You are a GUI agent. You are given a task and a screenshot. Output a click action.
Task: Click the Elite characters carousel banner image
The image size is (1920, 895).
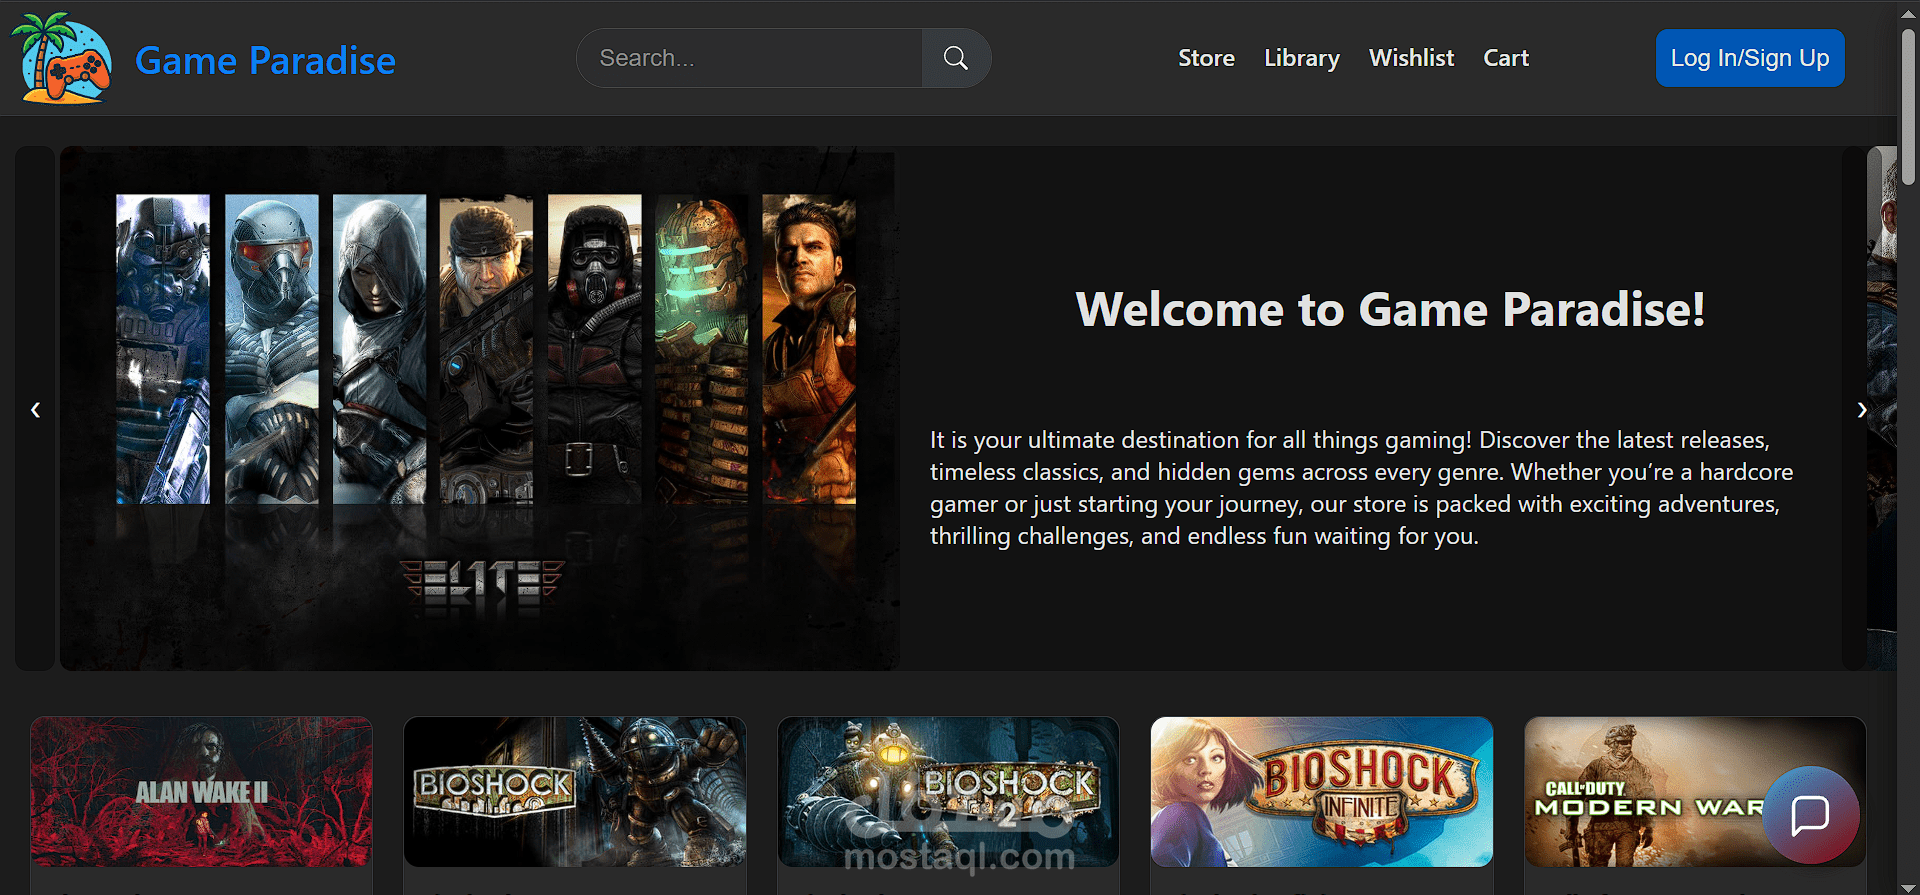tap(480, 409)
